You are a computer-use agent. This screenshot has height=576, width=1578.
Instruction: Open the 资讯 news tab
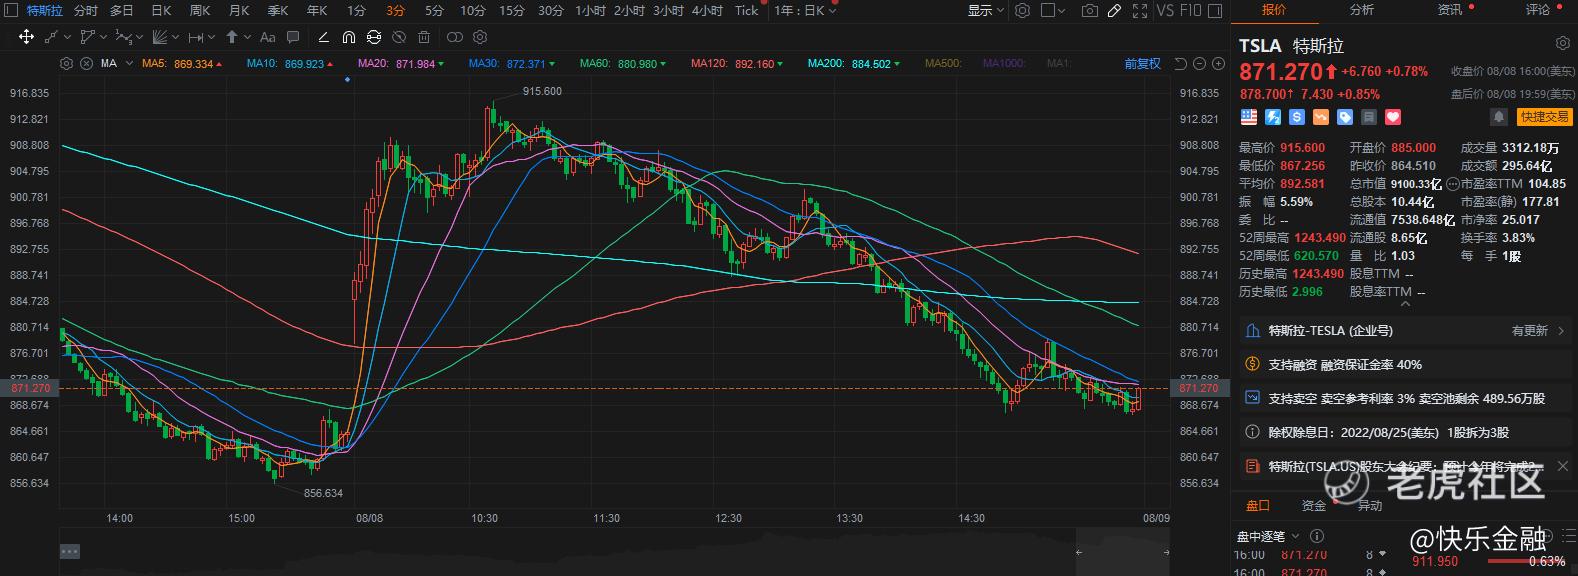1449,9
